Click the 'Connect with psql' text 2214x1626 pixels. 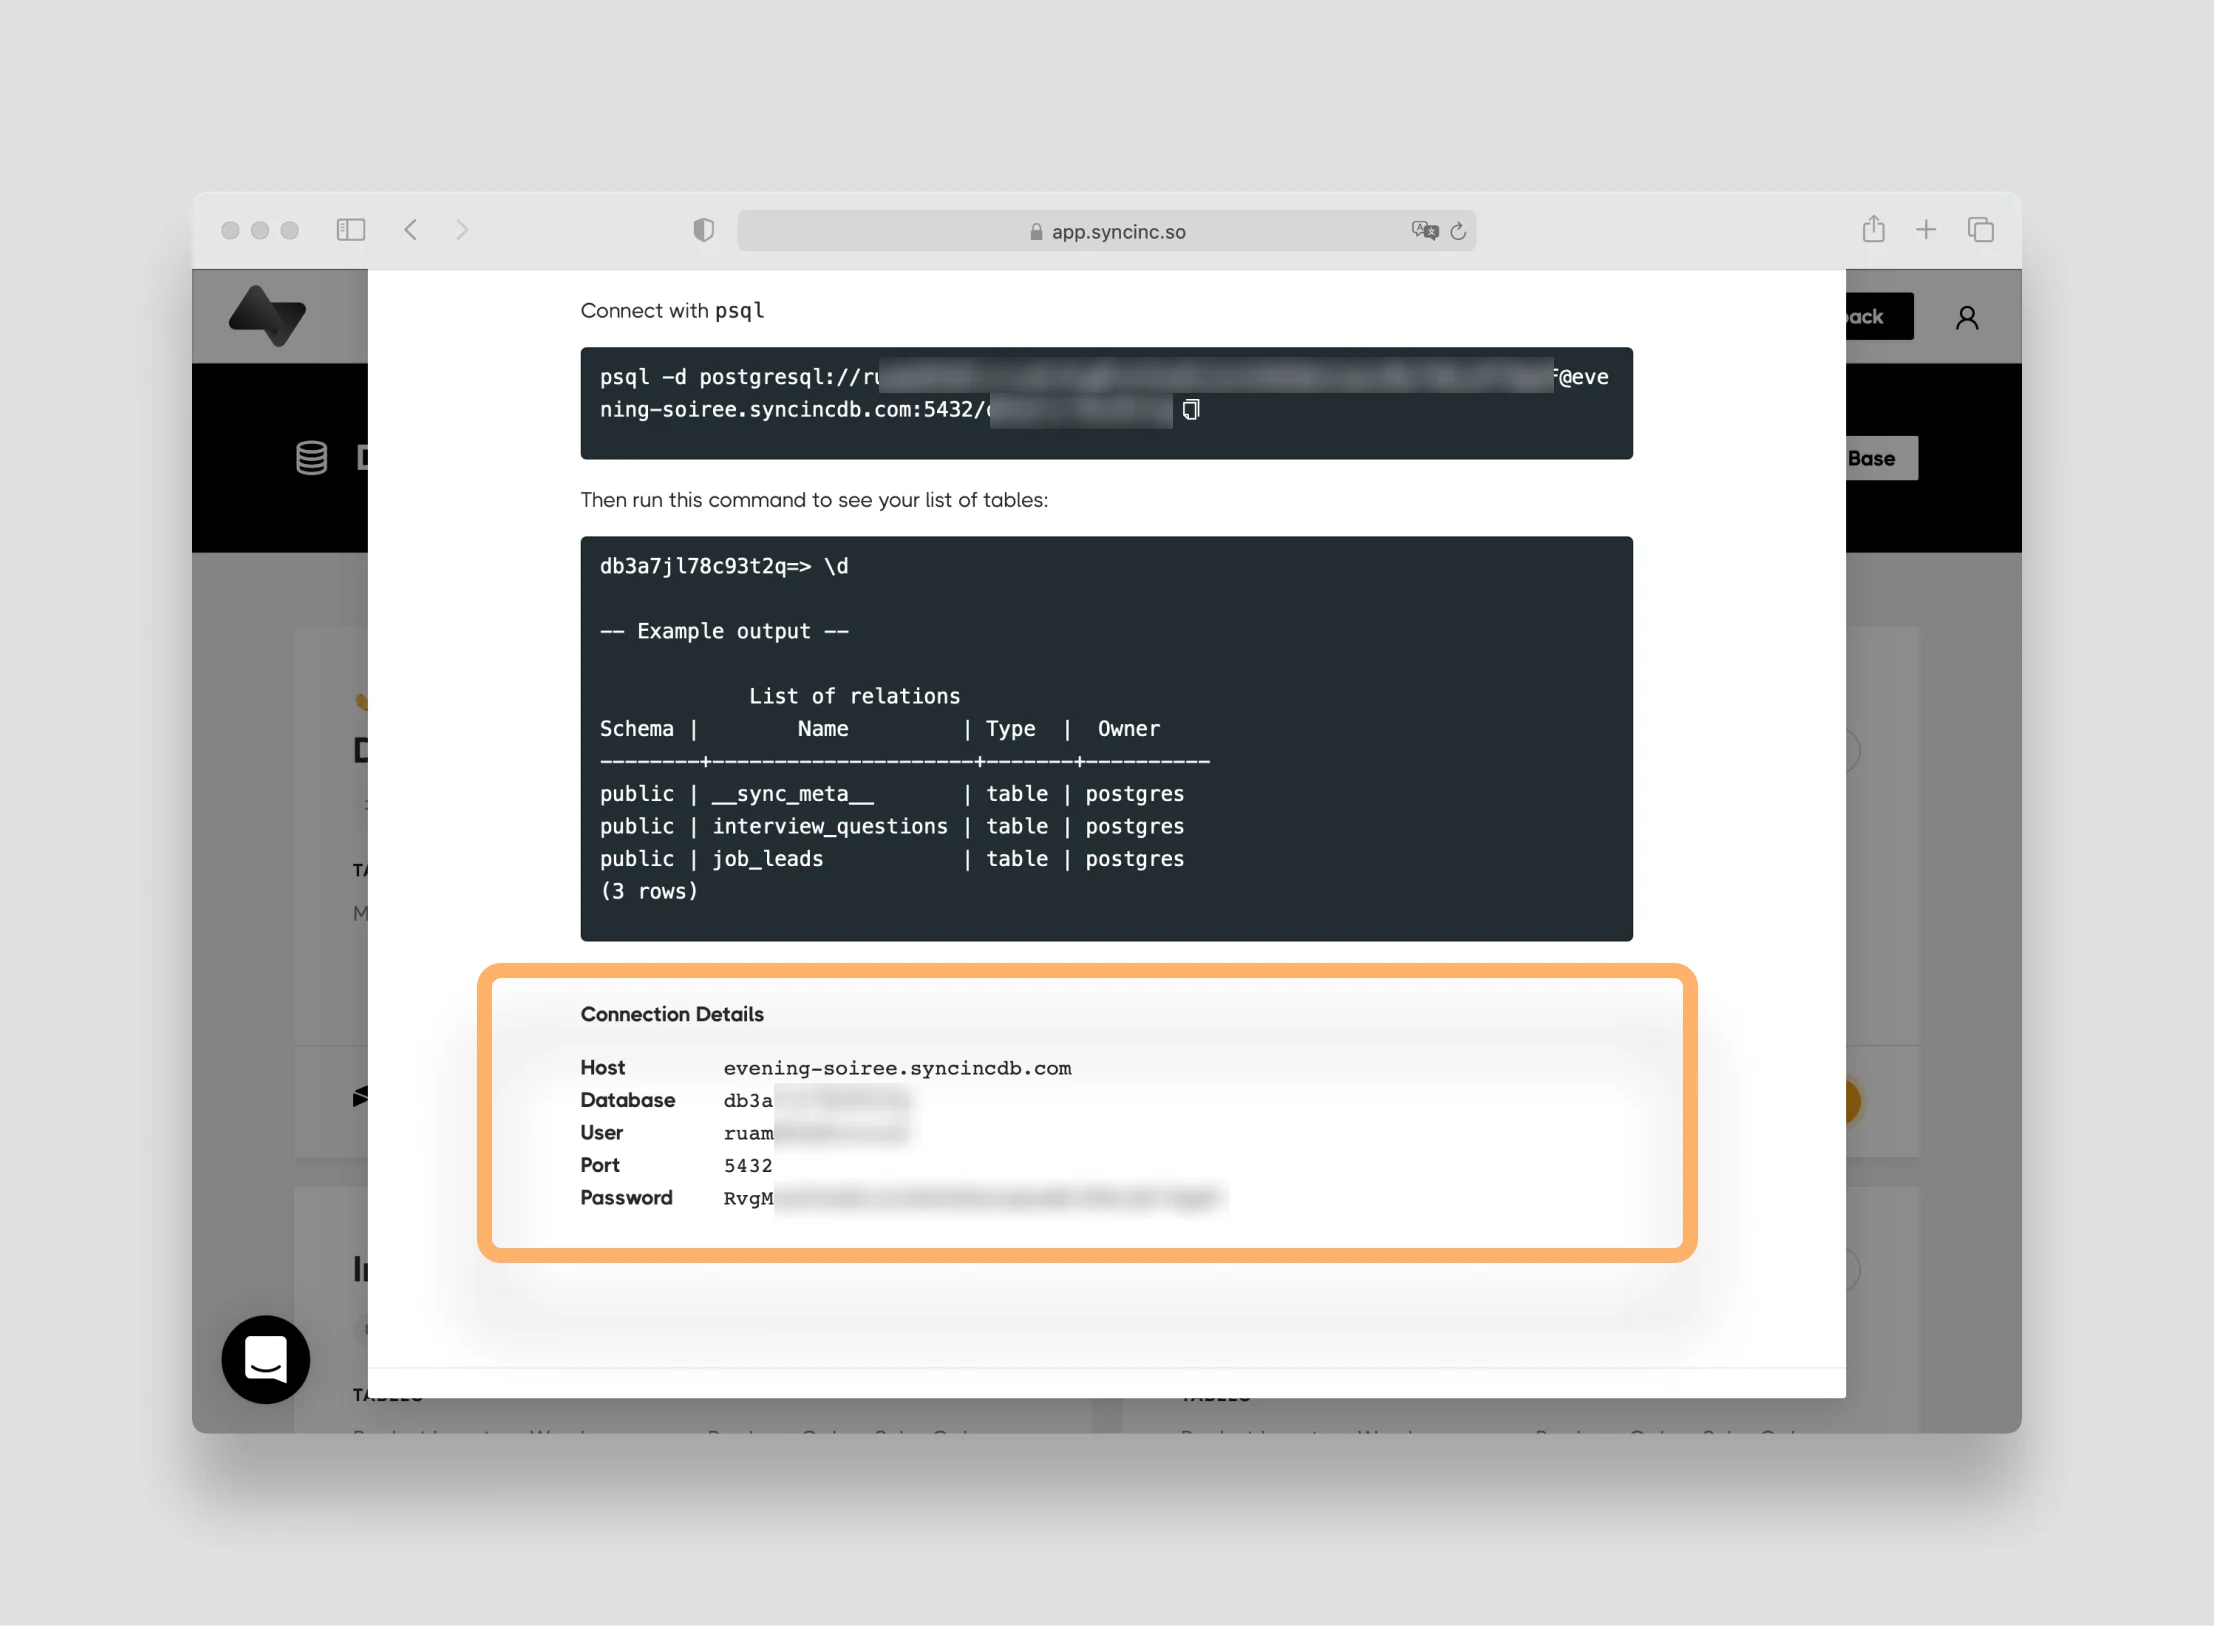point(672,311)
